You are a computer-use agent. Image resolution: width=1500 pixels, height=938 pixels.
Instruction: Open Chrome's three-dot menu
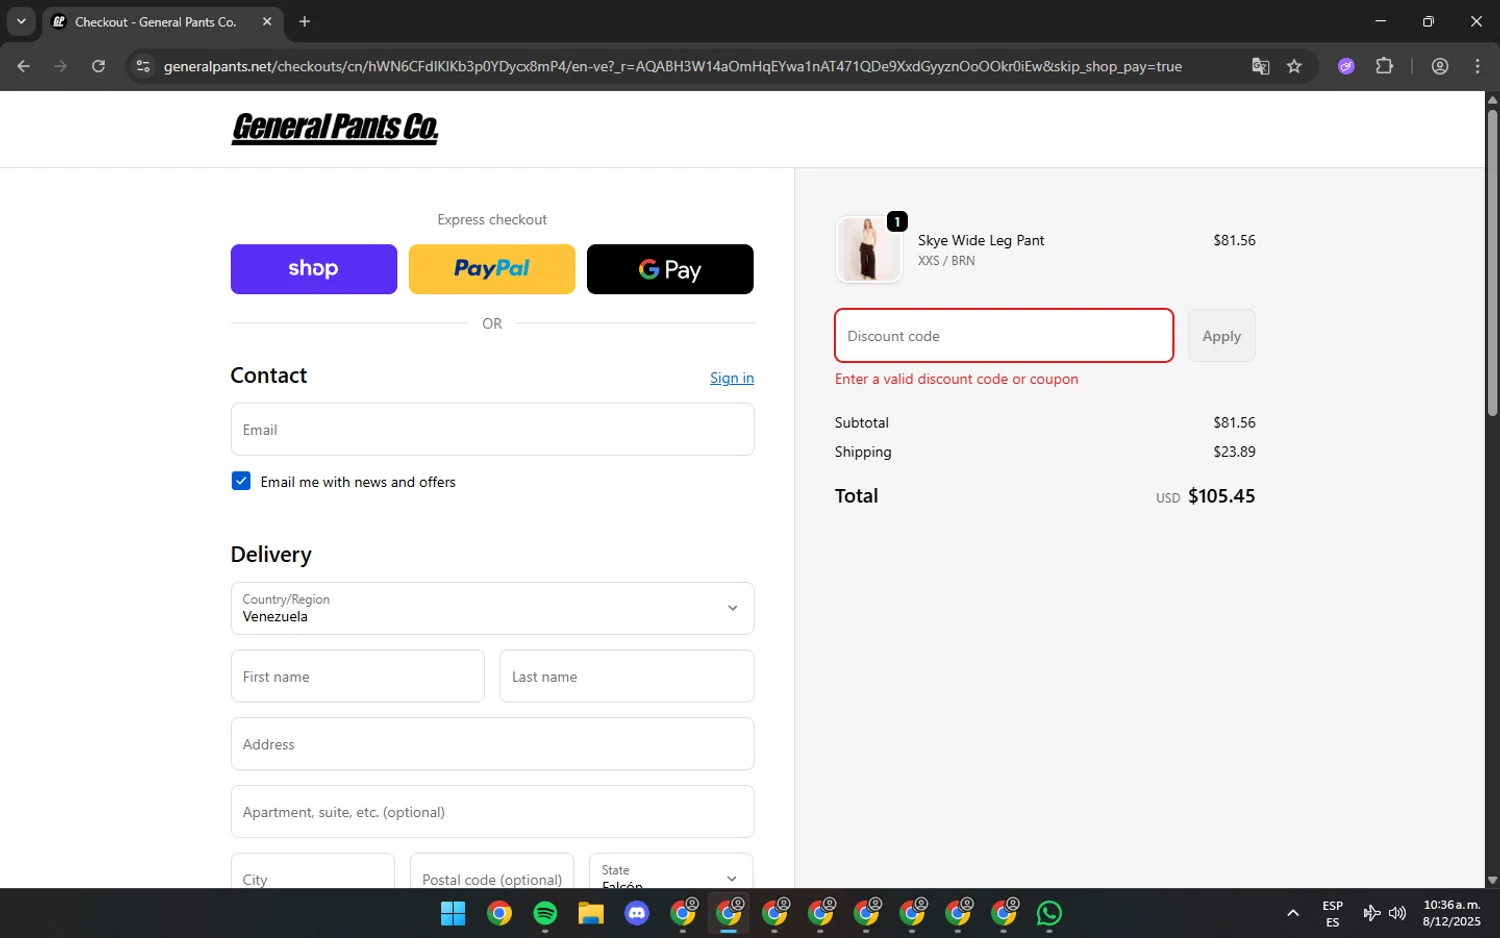click(1477, 66)
